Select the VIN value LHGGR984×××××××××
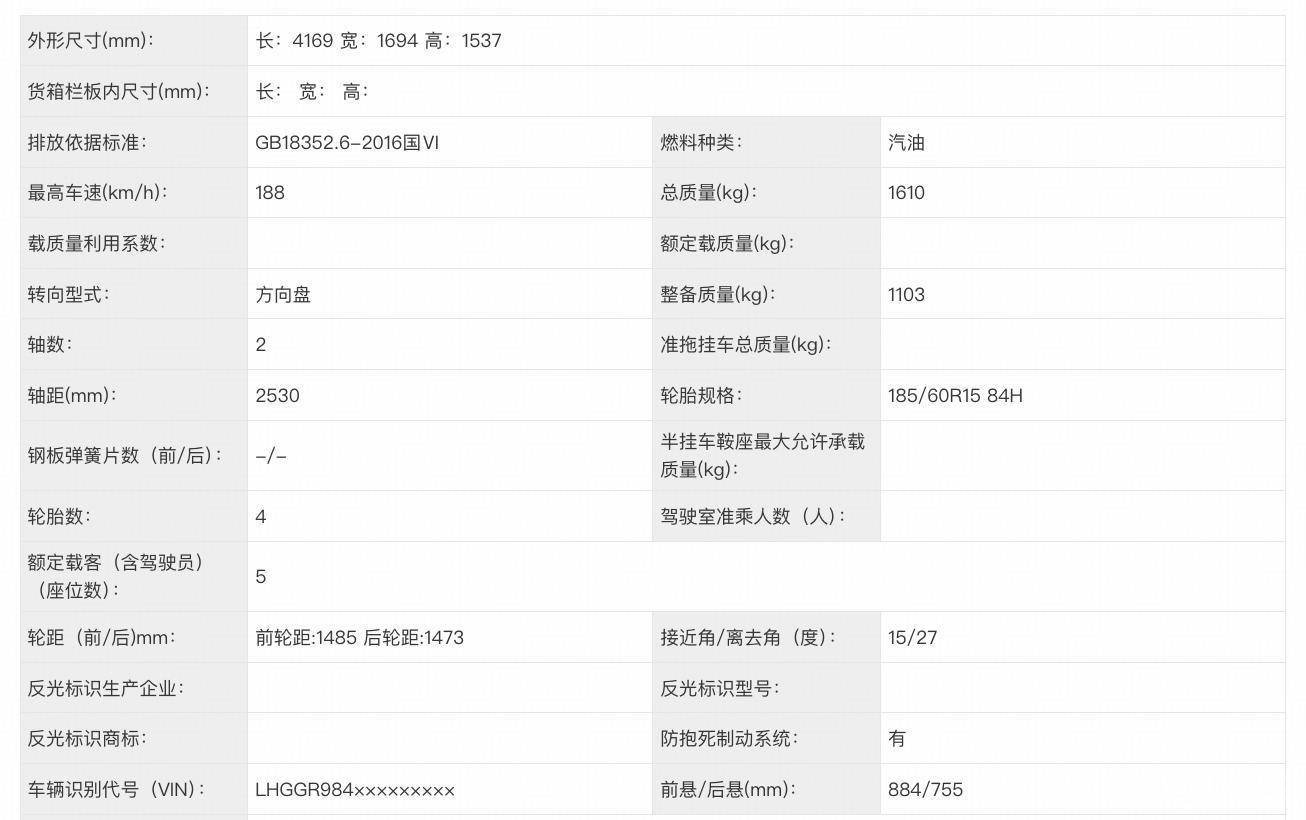 355,790
